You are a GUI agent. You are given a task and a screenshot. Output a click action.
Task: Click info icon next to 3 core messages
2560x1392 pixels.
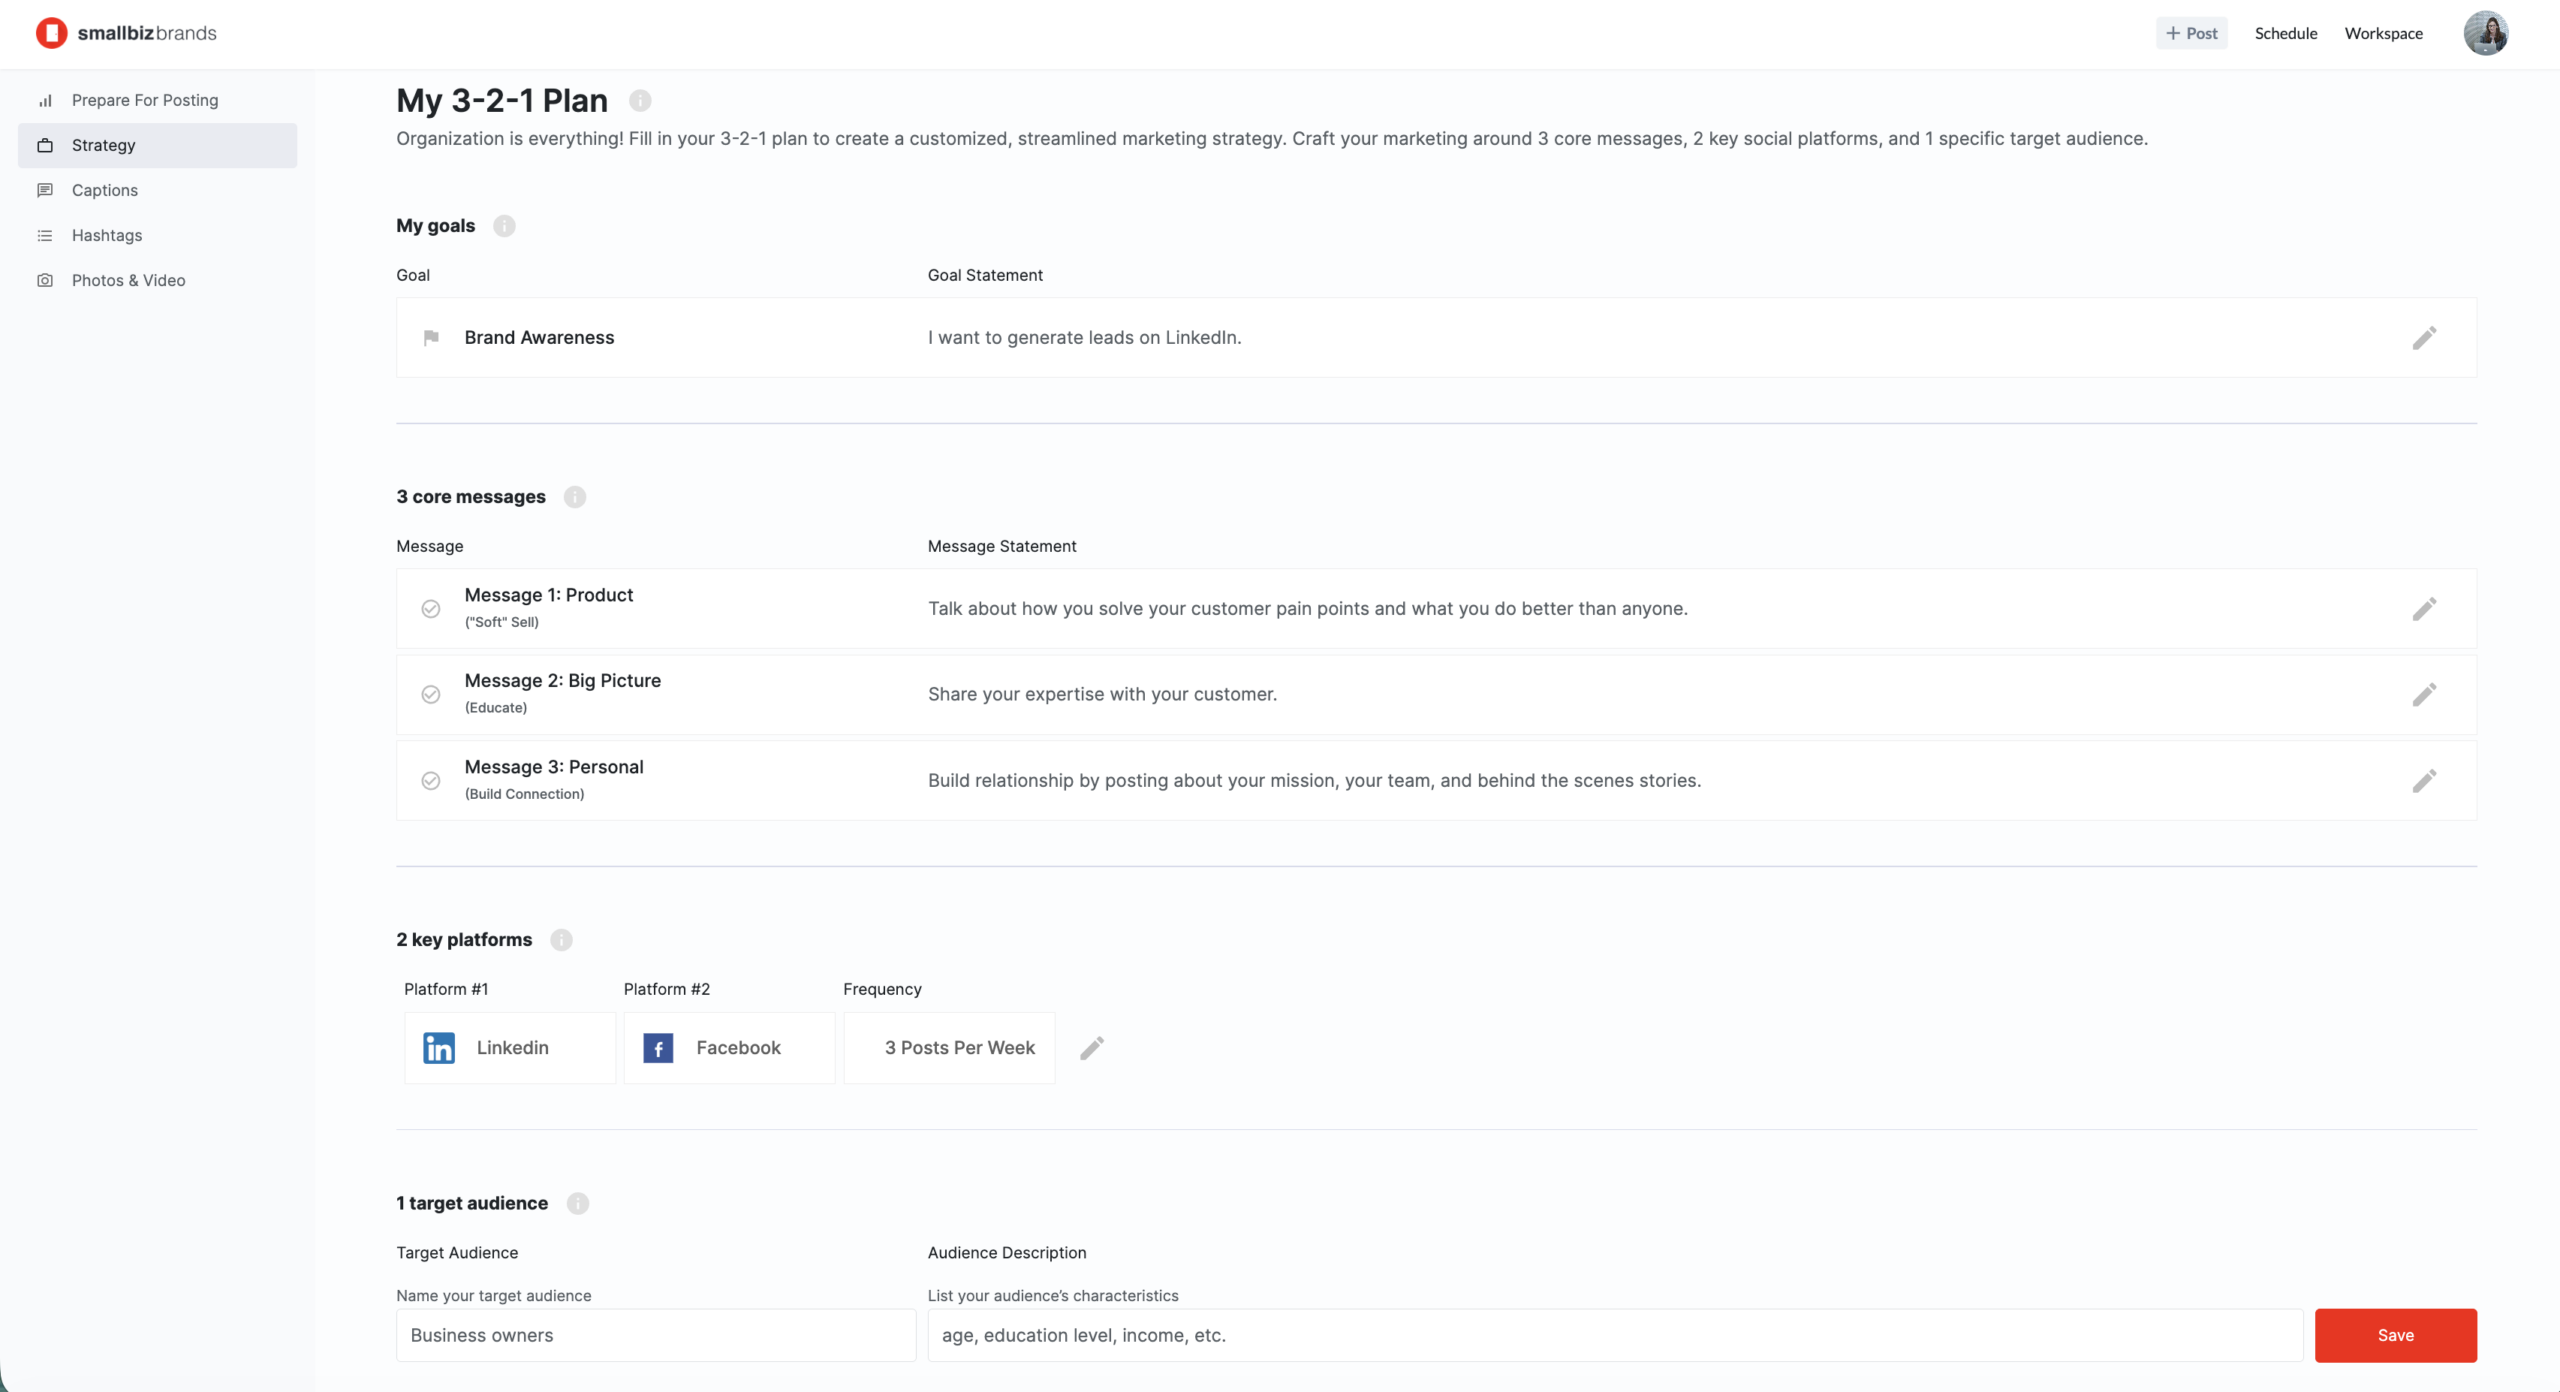point(574,497)
